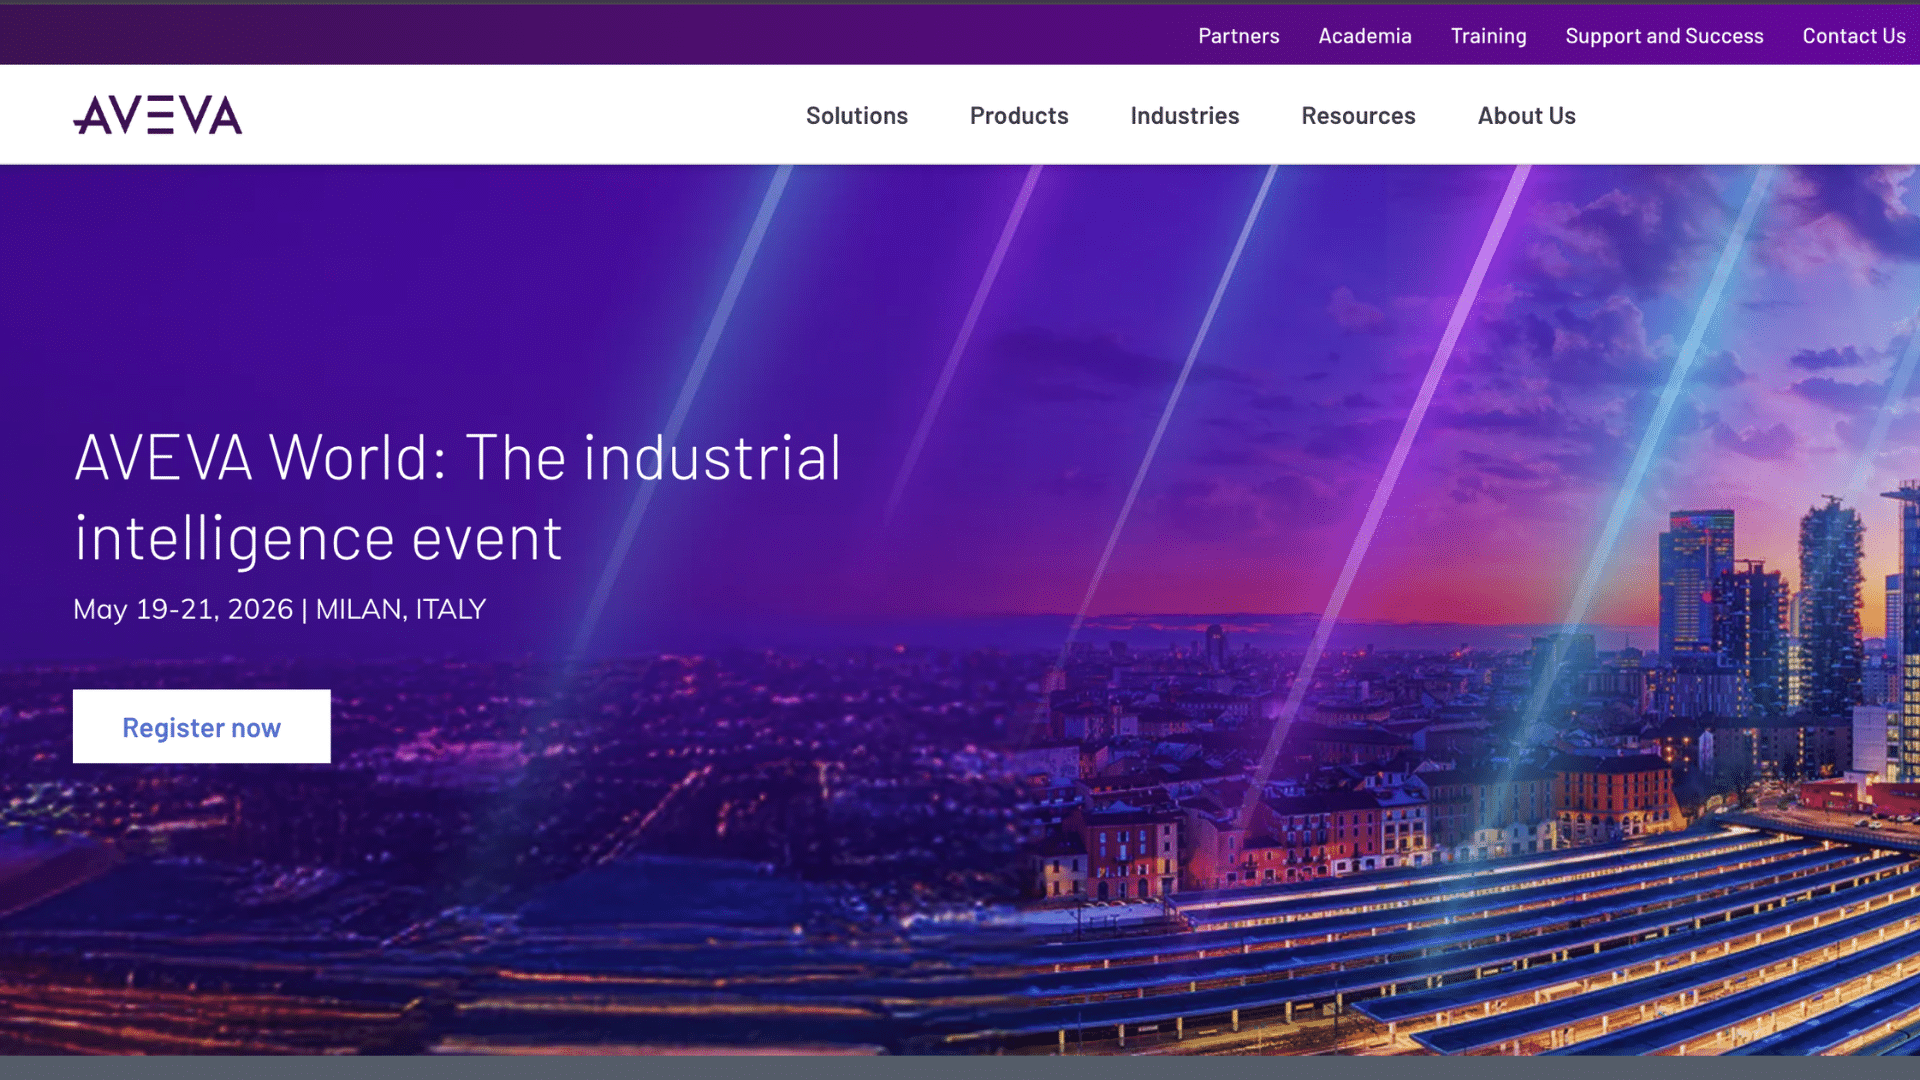
Task: Select the AVEVA World event headline
Action: pos(458,497)
